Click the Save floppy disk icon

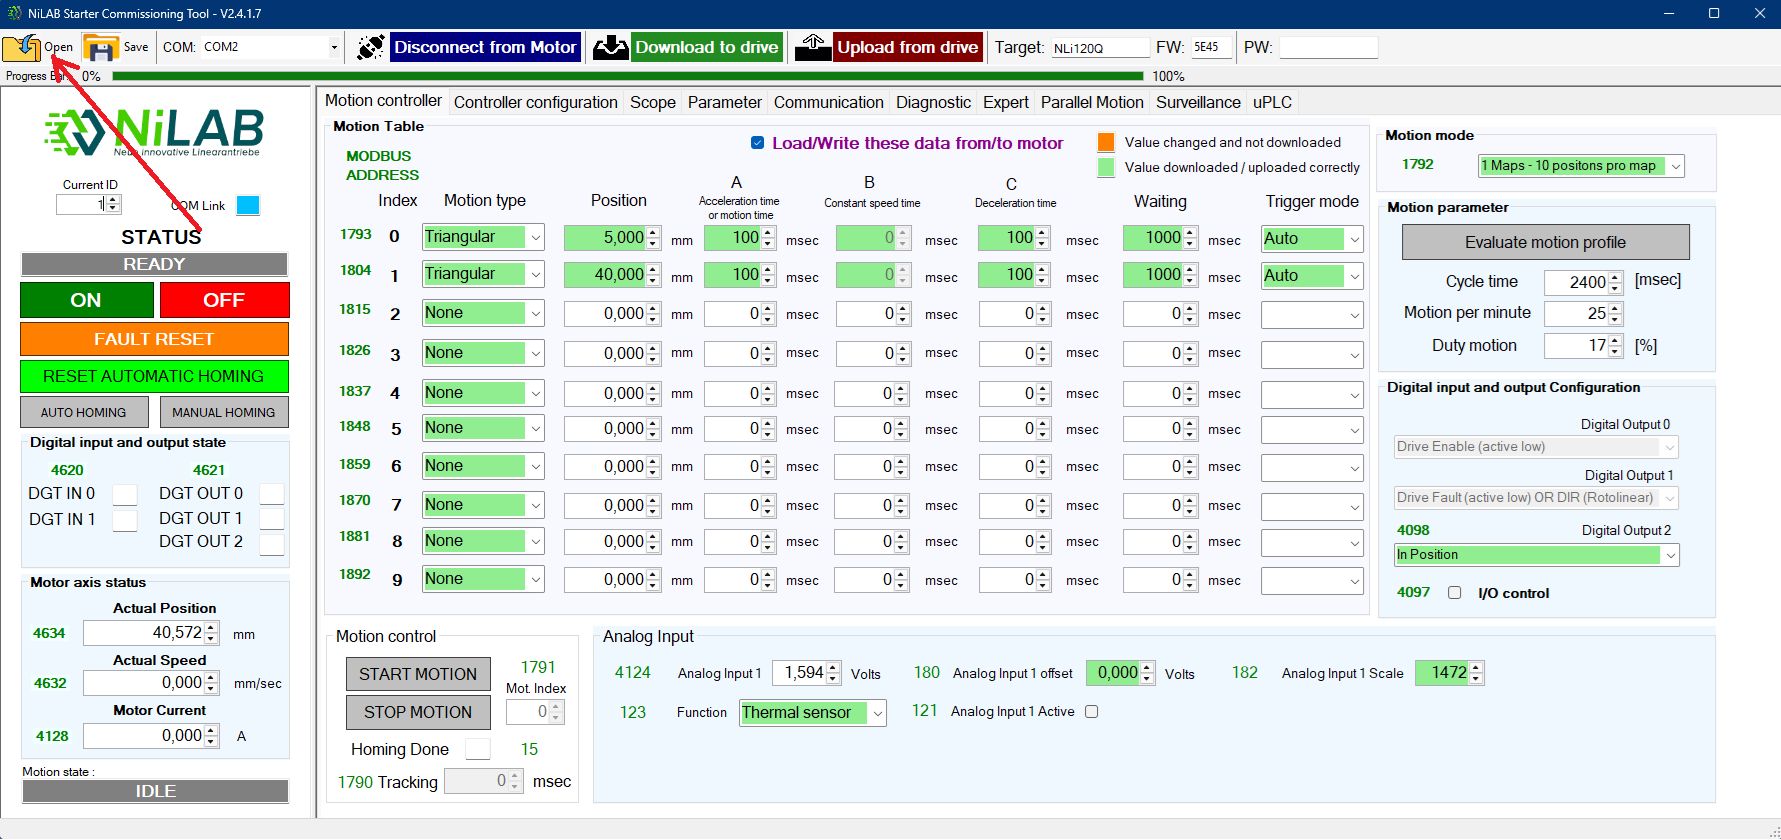point(100,47)
